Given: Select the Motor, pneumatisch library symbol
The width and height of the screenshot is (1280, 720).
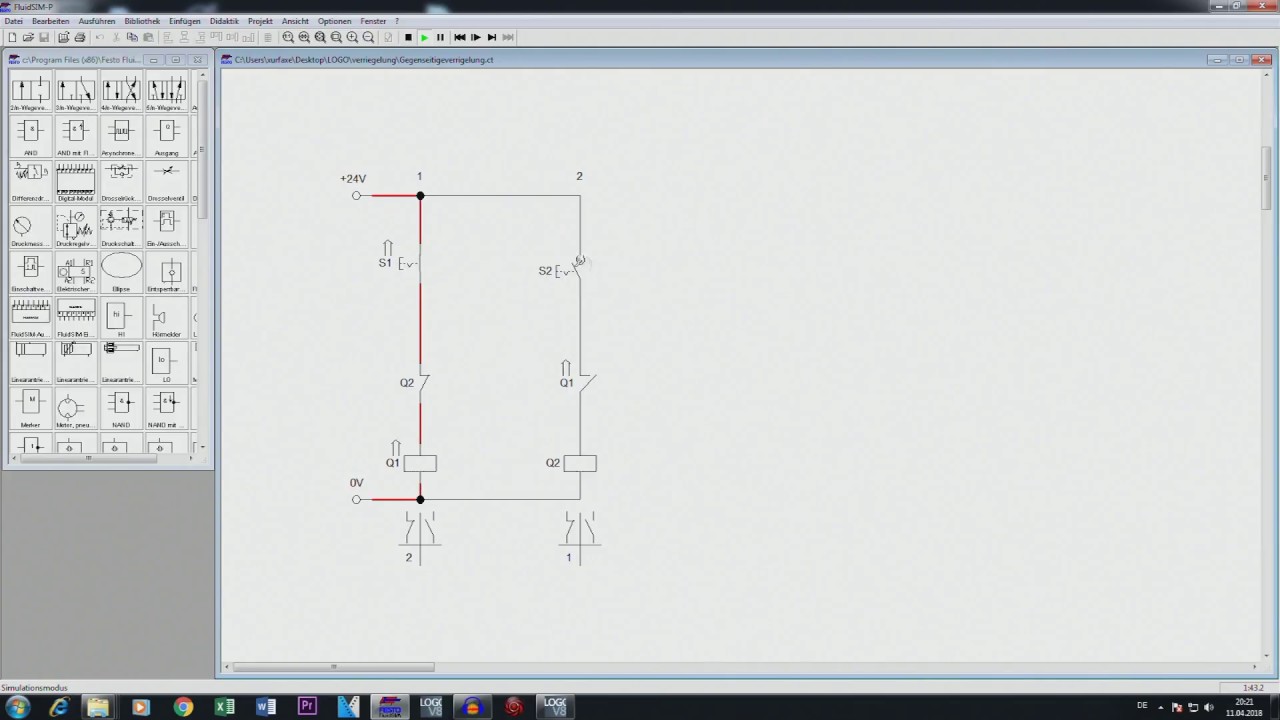Looking at the screenshot, I should pyautogui.click(x=75, y=410).
